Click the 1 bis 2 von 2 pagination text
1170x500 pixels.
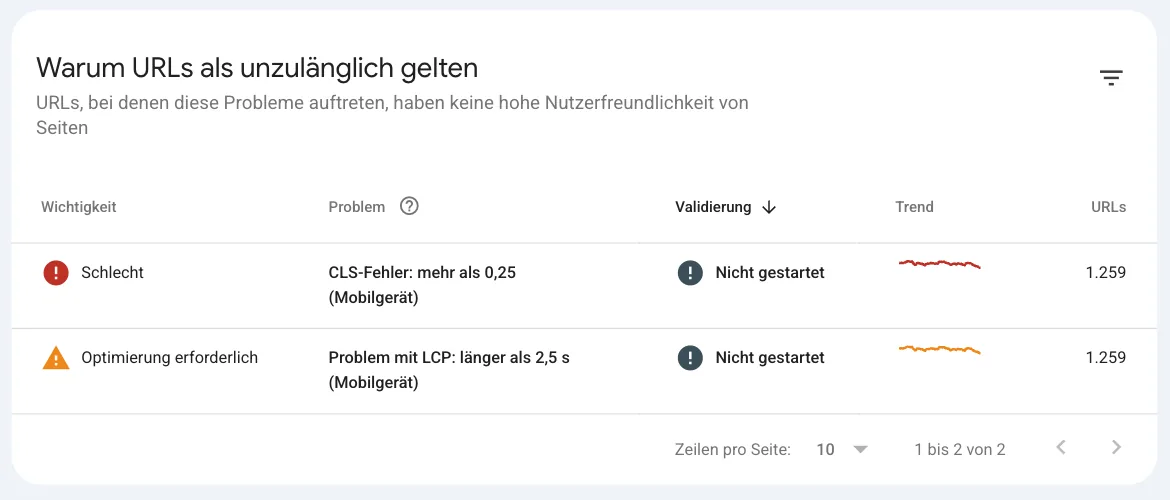coord(960,449)
